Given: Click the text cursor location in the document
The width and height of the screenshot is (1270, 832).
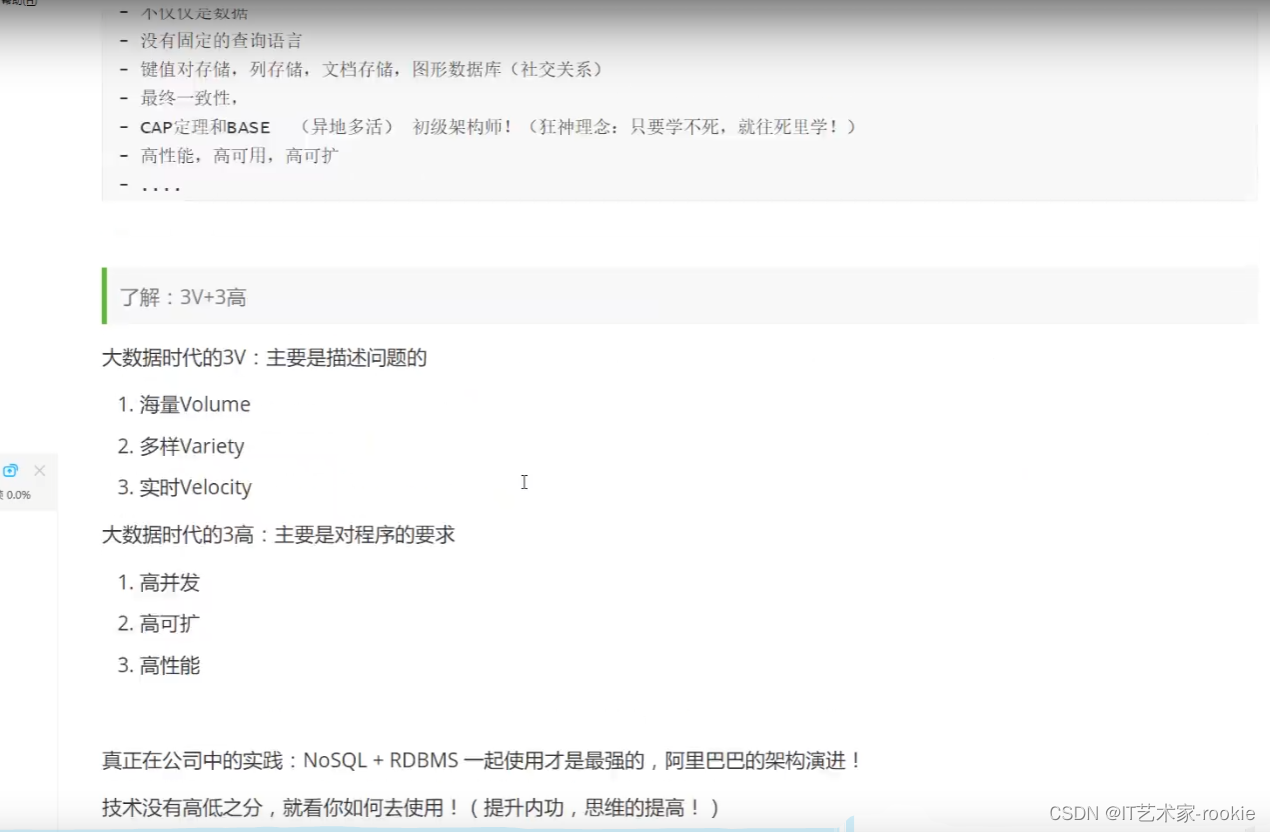Looking at the screenshot, I should coord(524,482).
